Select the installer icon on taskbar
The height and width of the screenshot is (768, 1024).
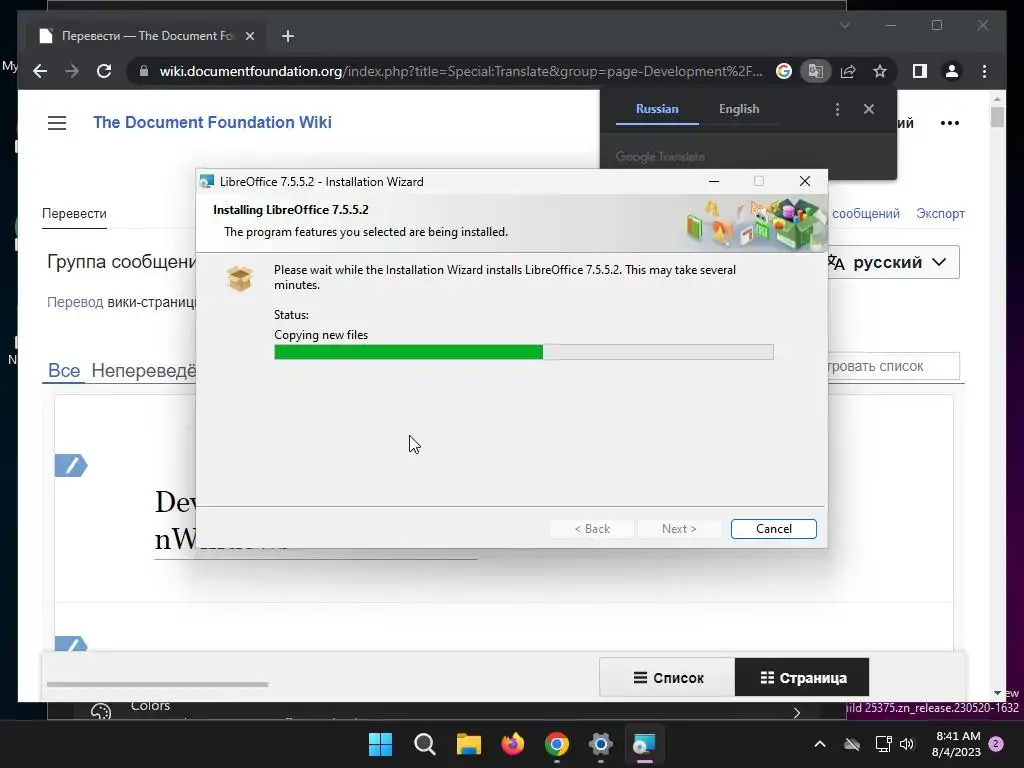click(644, 744)
